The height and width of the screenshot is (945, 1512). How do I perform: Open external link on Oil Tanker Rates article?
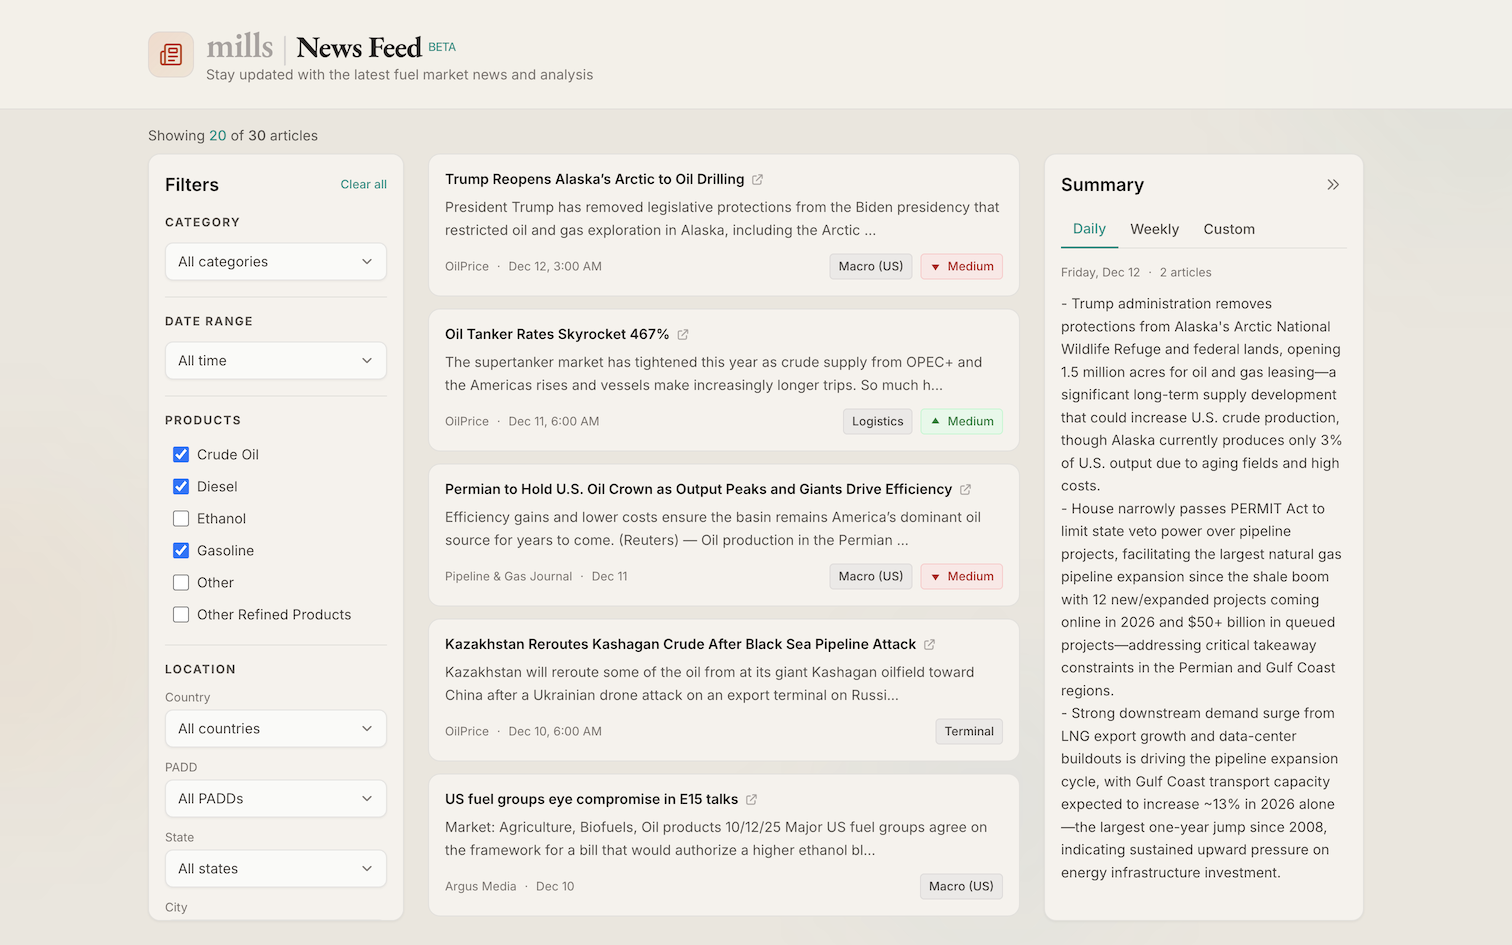click(x=683, y=334)
